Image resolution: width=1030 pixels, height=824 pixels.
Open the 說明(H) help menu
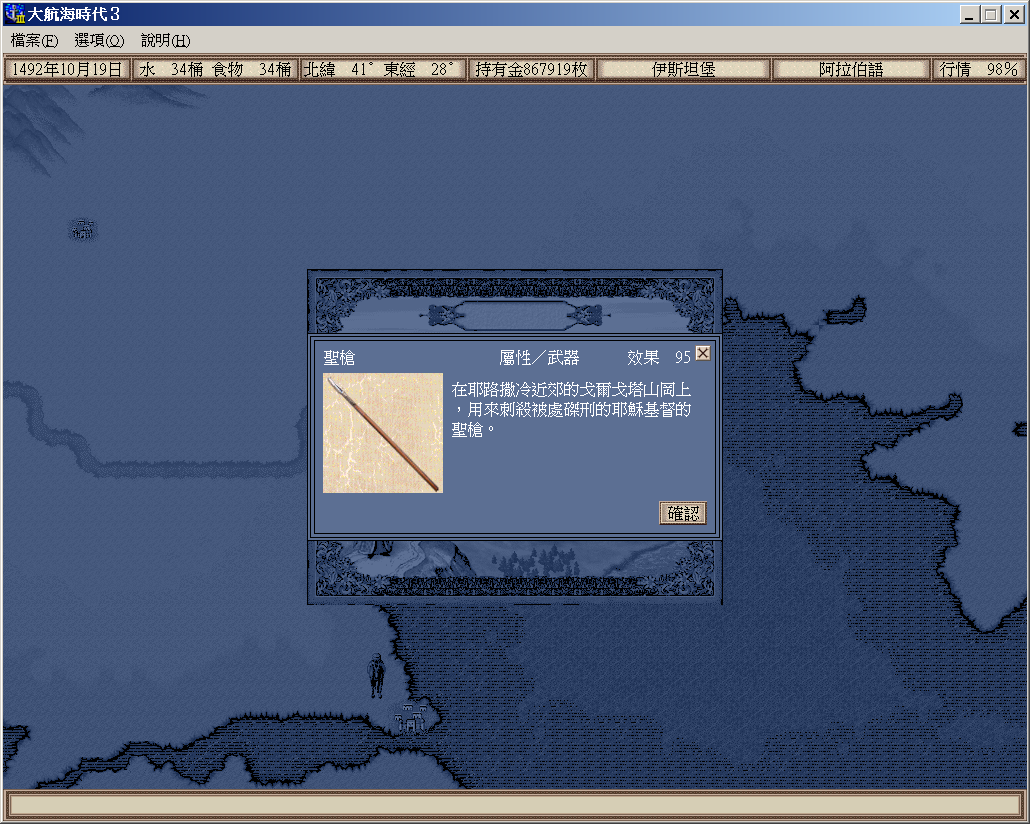[x=165, y=41]
